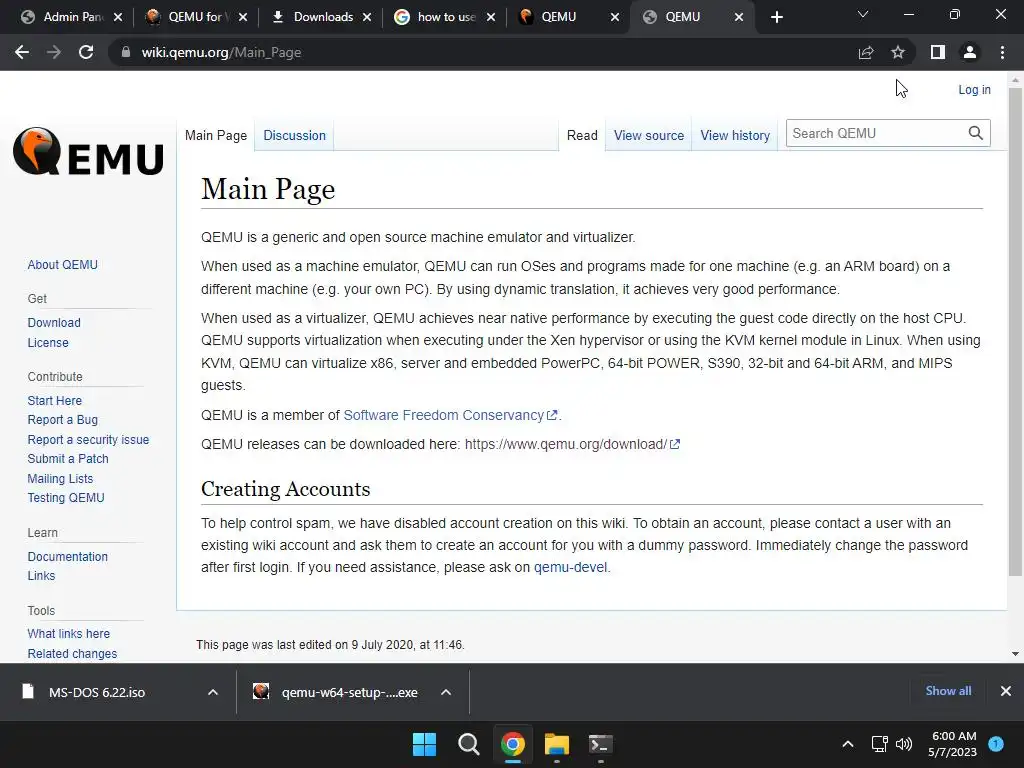Open the Submit a Patch link
Viewport: 1024px width, 768px height.
68,458
